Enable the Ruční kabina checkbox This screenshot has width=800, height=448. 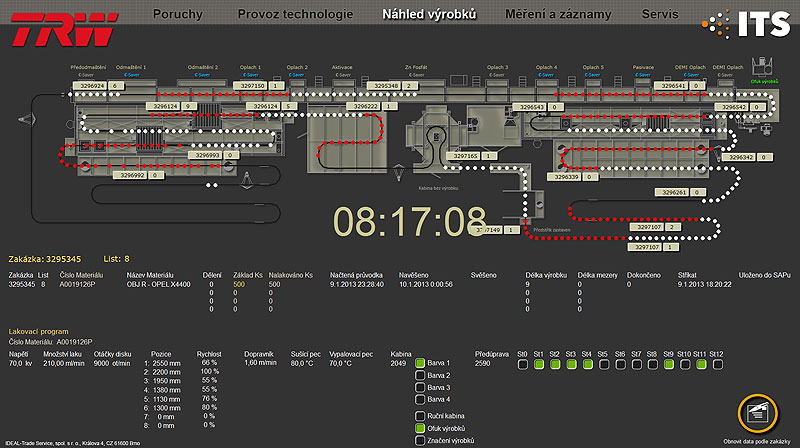(x=420, y=415)
